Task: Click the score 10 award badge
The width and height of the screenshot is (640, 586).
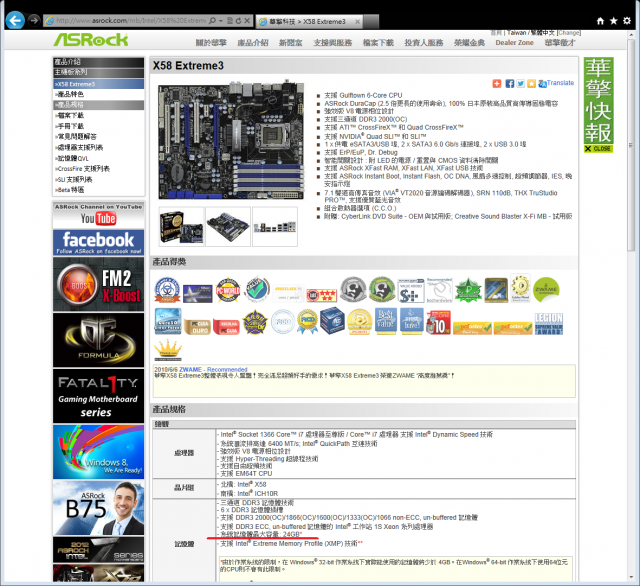Action: point(438,323)
